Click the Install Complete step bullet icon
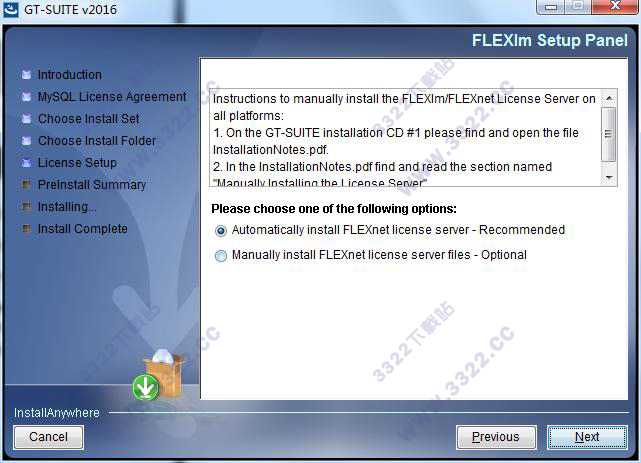The height and width of the screenshot is (463, 641). tap(26, 228)
